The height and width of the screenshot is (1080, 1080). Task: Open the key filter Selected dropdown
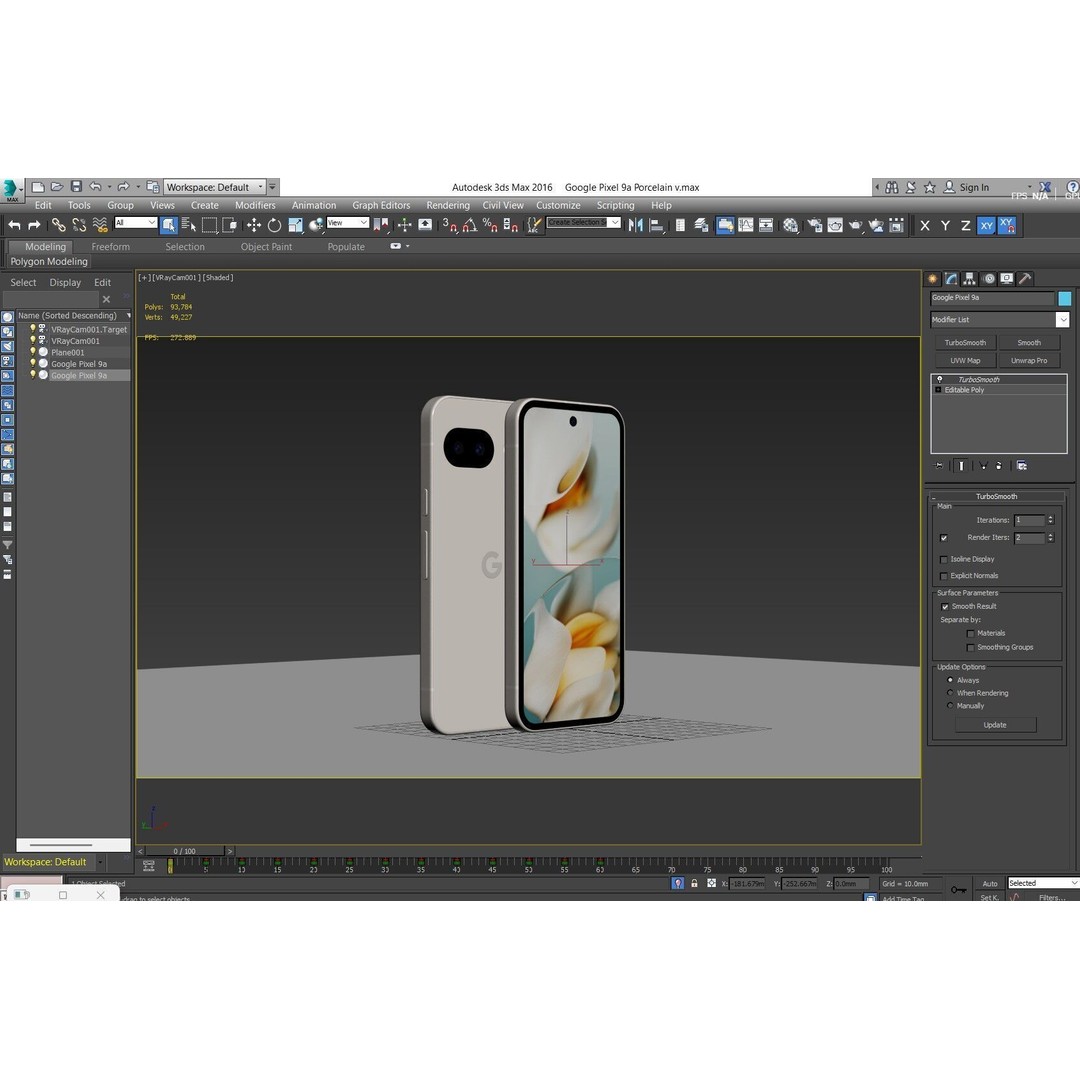[1043, 883]
